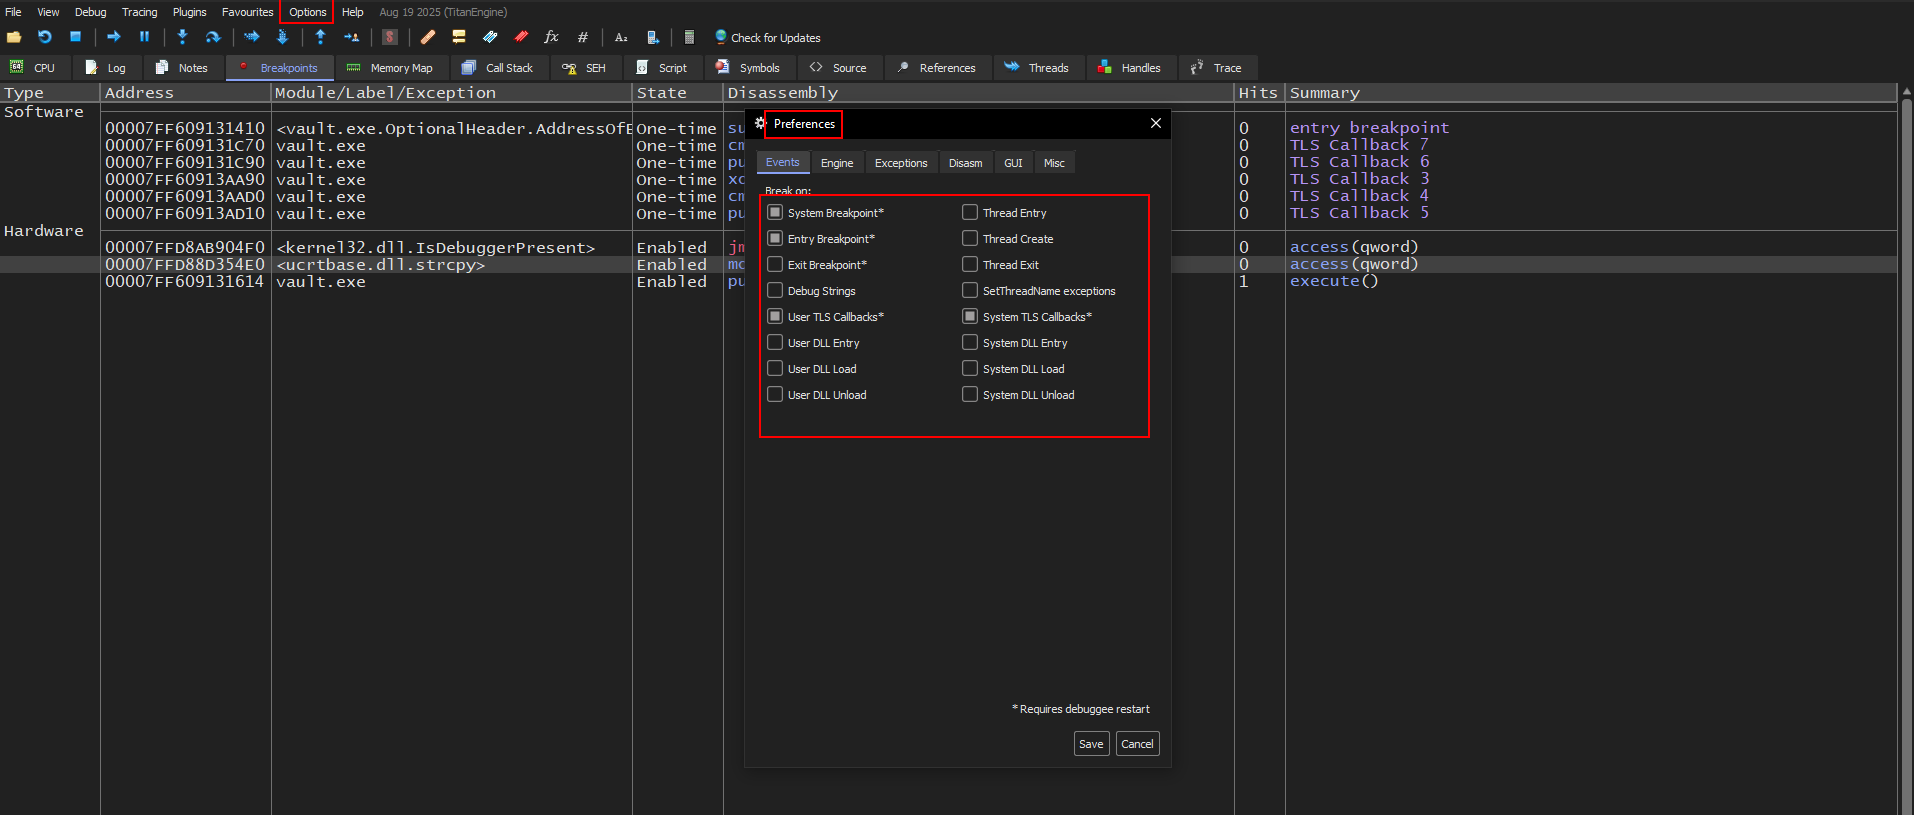Restart the debuggee with the restart icon
Viewport: 1914px width, 815px height.
[45, 37]
